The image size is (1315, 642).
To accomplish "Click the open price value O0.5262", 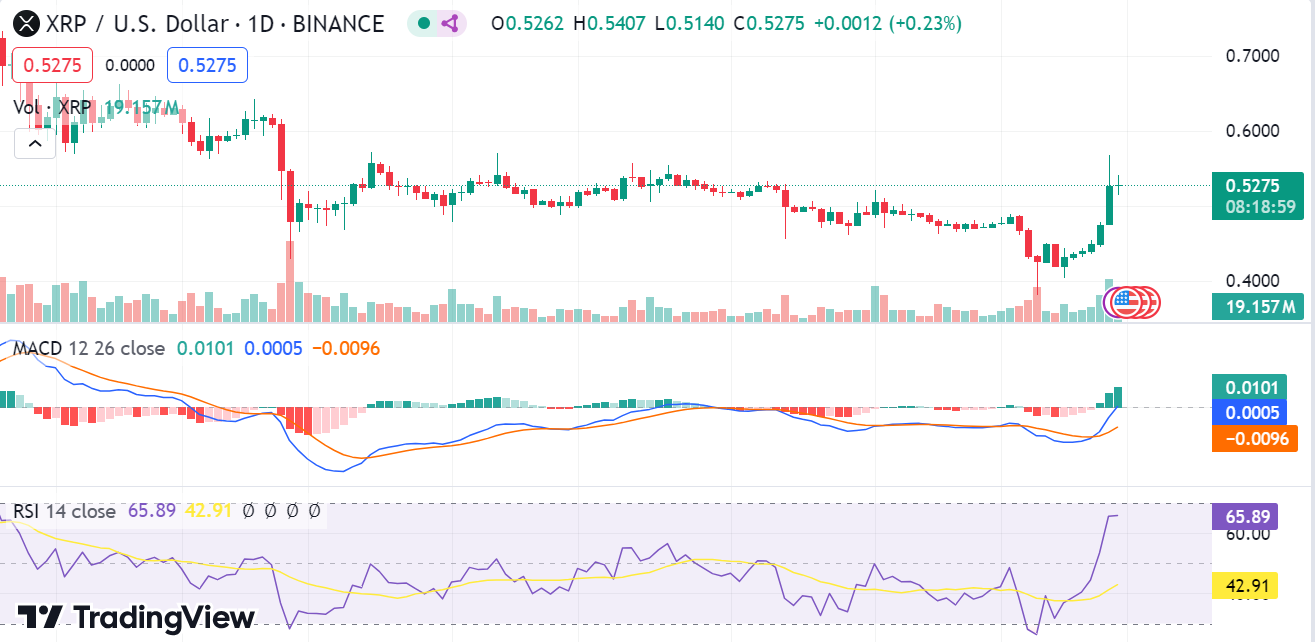I will point(528,23).
